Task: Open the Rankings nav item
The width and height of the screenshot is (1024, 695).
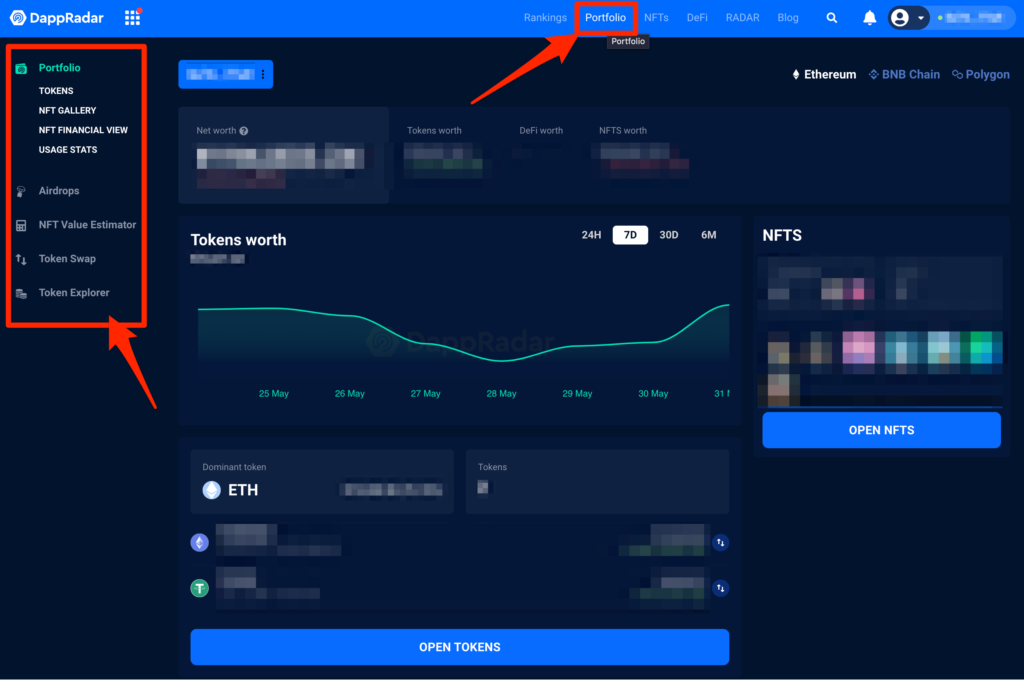Action: (545, 18)
